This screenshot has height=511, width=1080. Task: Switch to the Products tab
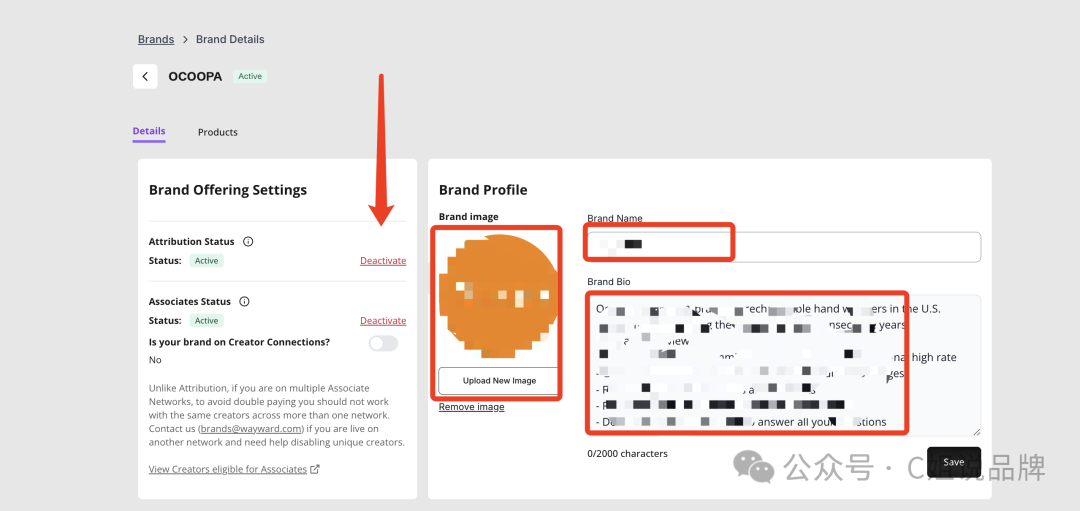click(x=217, y=132)
